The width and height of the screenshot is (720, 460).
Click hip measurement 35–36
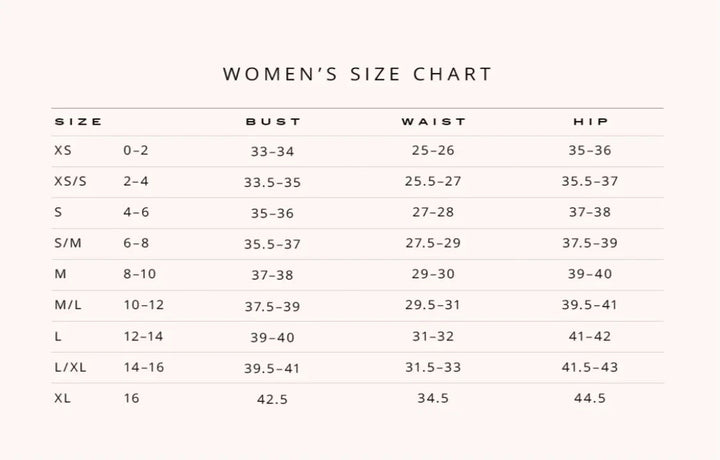click(590, 151)
